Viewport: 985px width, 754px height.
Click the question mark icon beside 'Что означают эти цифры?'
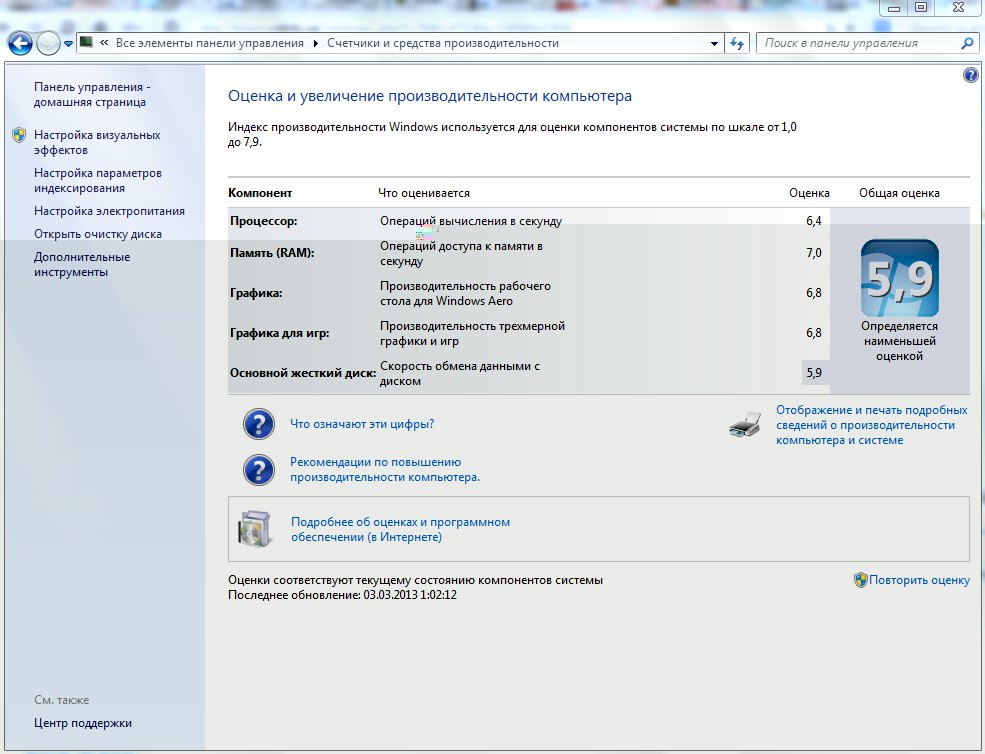point(259,424)
